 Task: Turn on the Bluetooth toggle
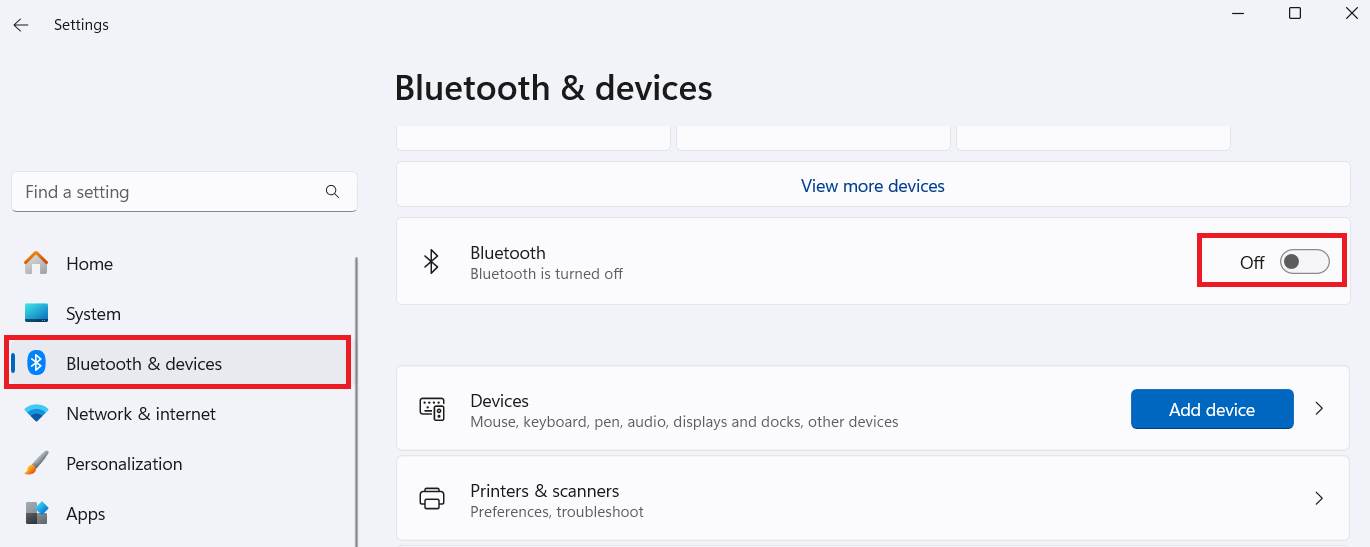tap(1304, 262)
